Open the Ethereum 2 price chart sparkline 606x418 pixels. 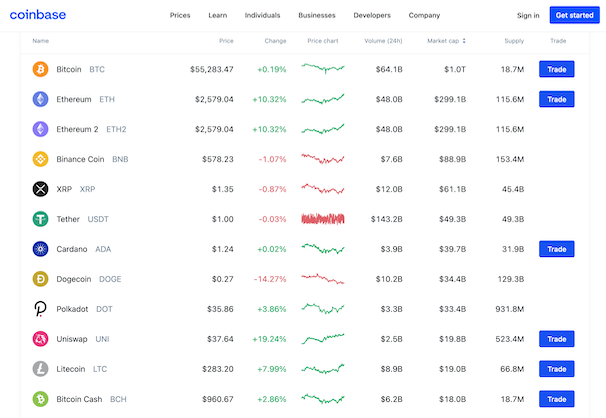click(323, 129)
